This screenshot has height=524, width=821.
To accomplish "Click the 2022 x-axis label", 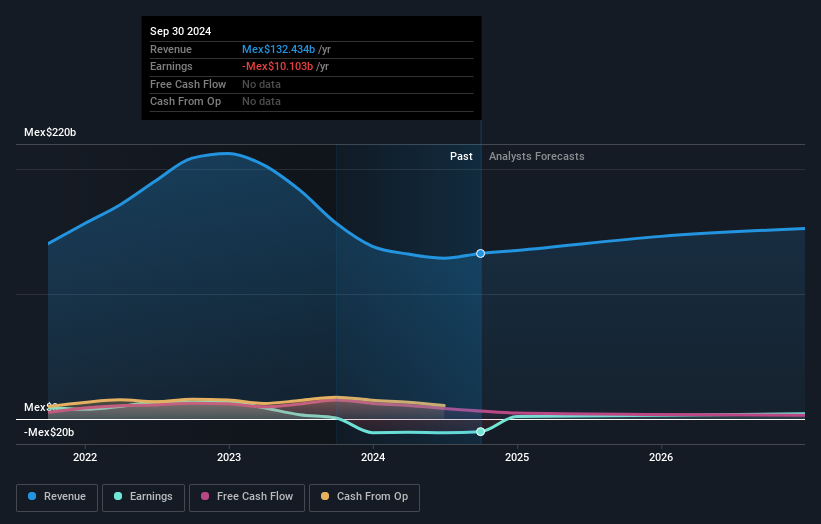I will click(x=85, y=457).
